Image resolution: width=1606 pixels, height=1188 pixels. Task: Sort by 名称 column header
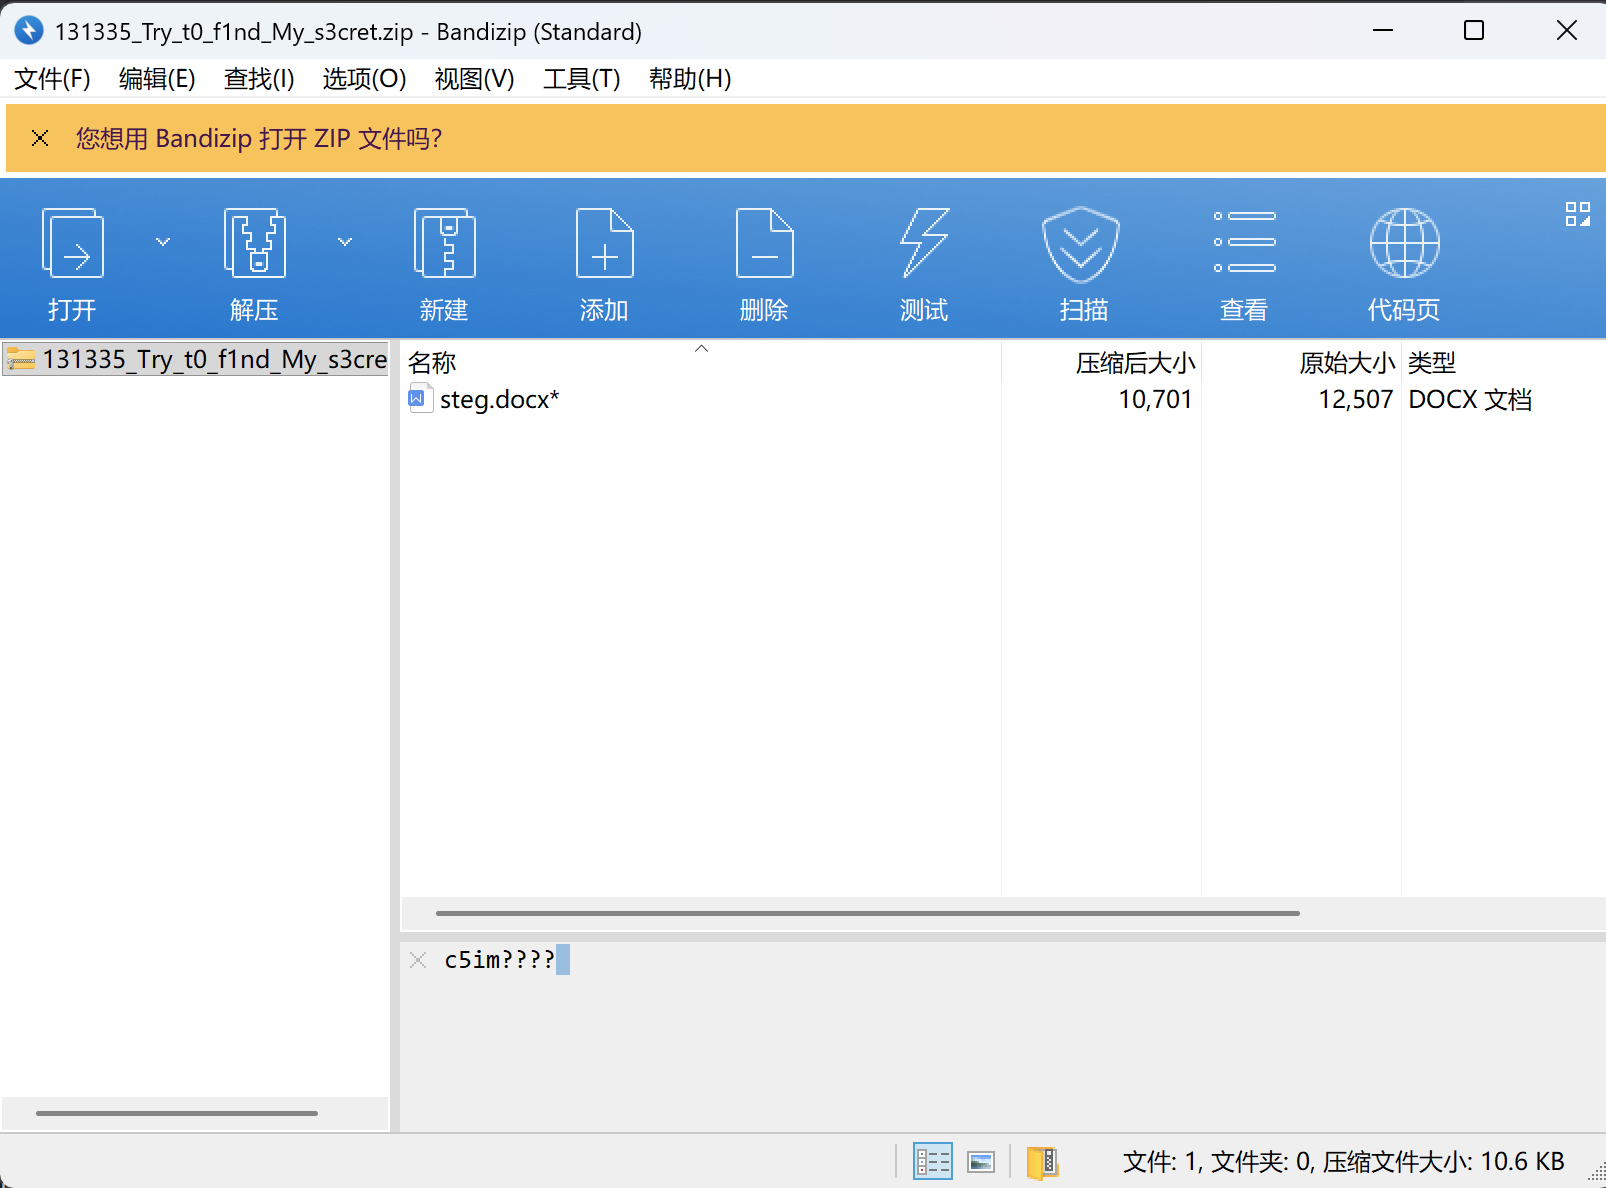432,363
